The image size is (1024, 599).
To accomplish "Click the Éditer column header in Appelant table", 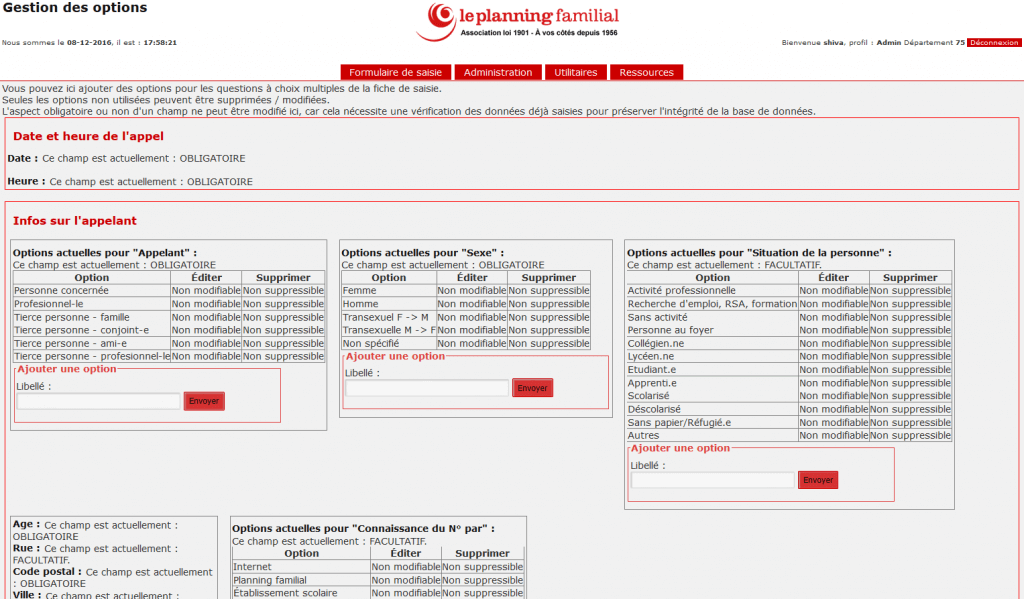I will click(x=205, y=278).
